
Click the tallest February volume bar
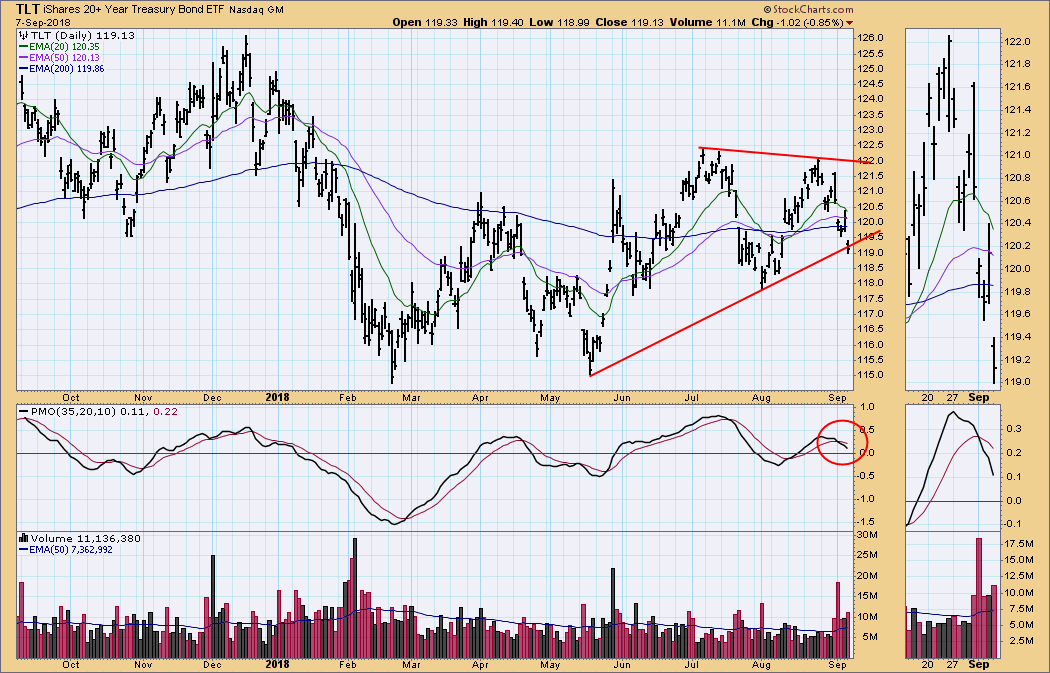[x=354, y=597]
